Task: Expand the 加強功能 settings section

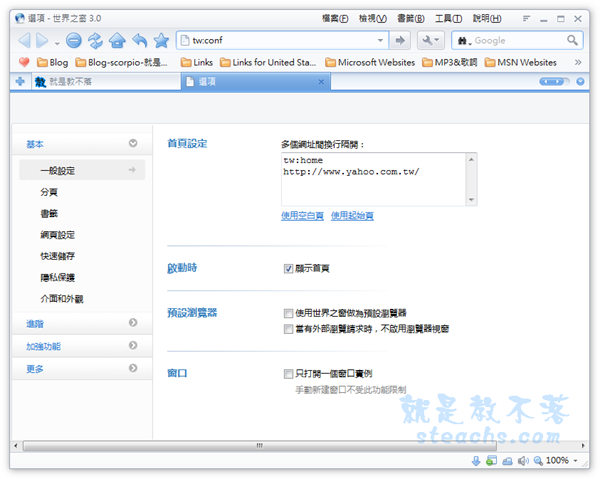Action: [x=82, y=346]
